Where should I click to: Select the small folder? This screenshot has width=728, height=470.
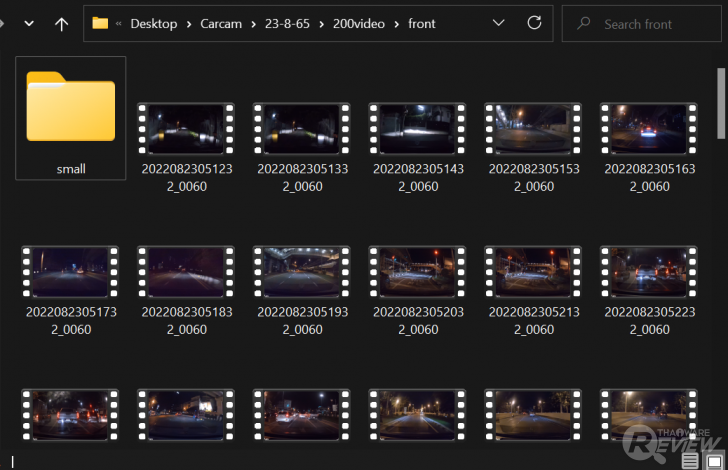[x=71, y=118]
